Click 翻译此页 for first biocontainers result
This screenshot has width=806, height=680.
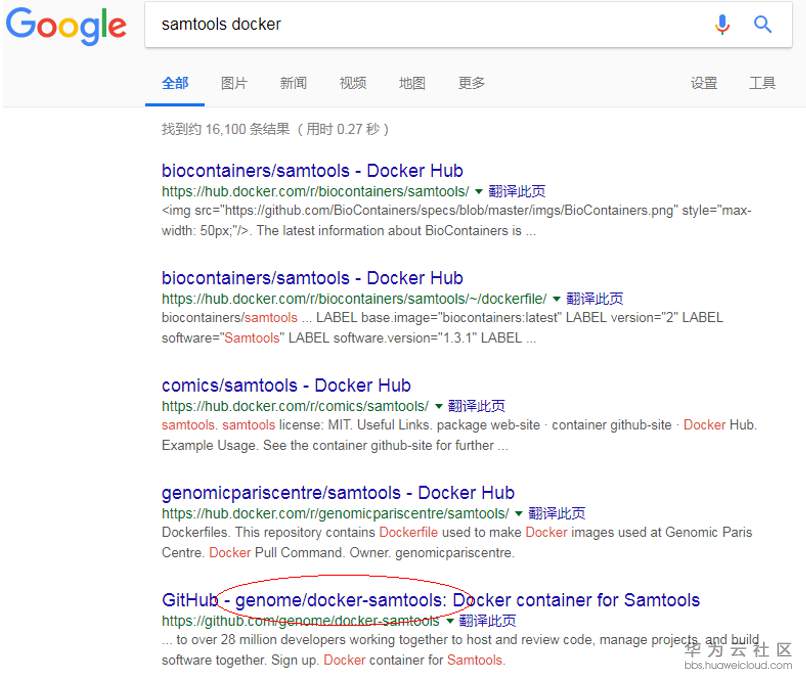pyautogui.click(x=517, y=191)
